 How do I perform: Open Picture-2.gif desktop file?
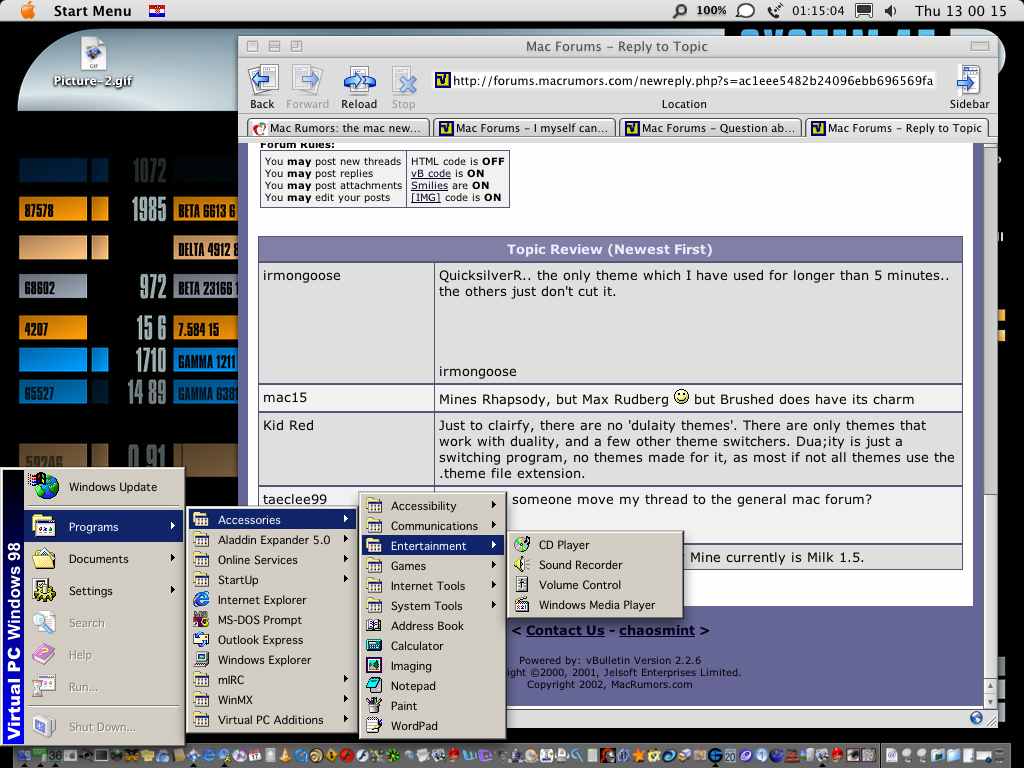point(93,63)
